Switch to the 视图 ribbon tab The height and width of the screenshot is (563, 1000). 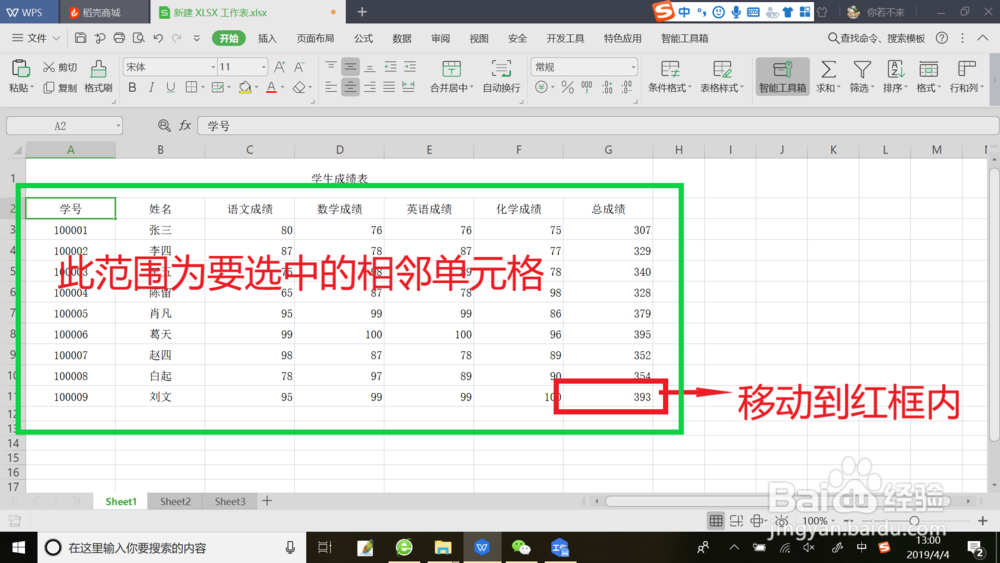point(479,38)
